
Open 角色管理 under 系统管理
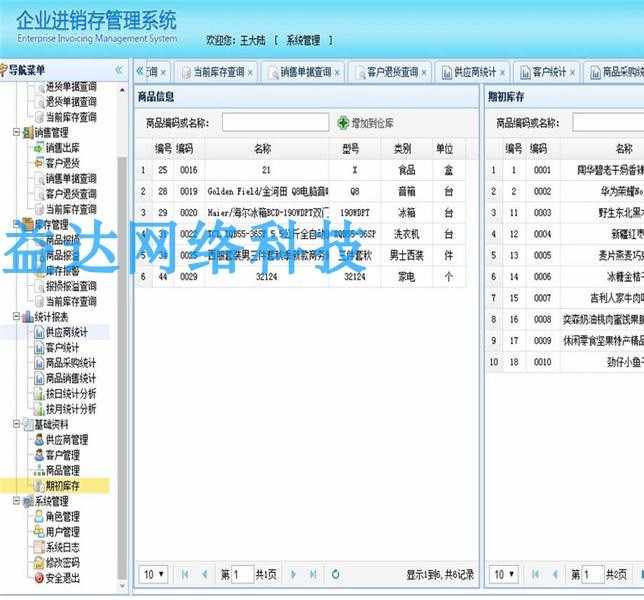(x=62, y=517)
